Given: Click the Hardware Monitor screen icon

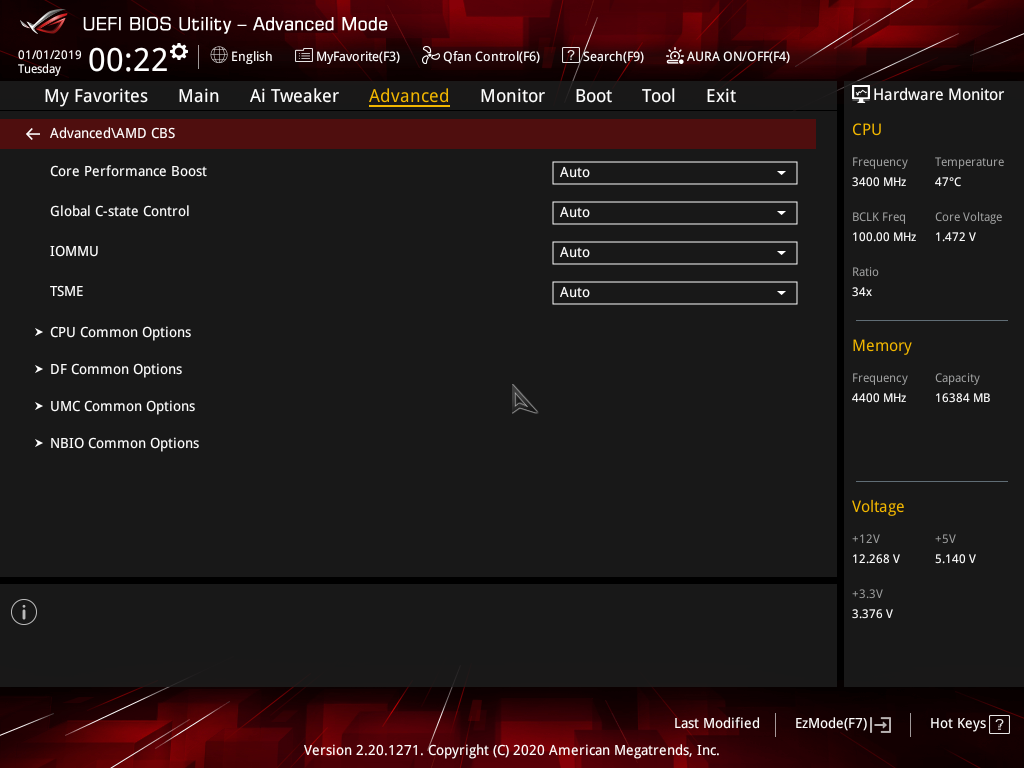Looking at the screenshot, I should (861, 95).
